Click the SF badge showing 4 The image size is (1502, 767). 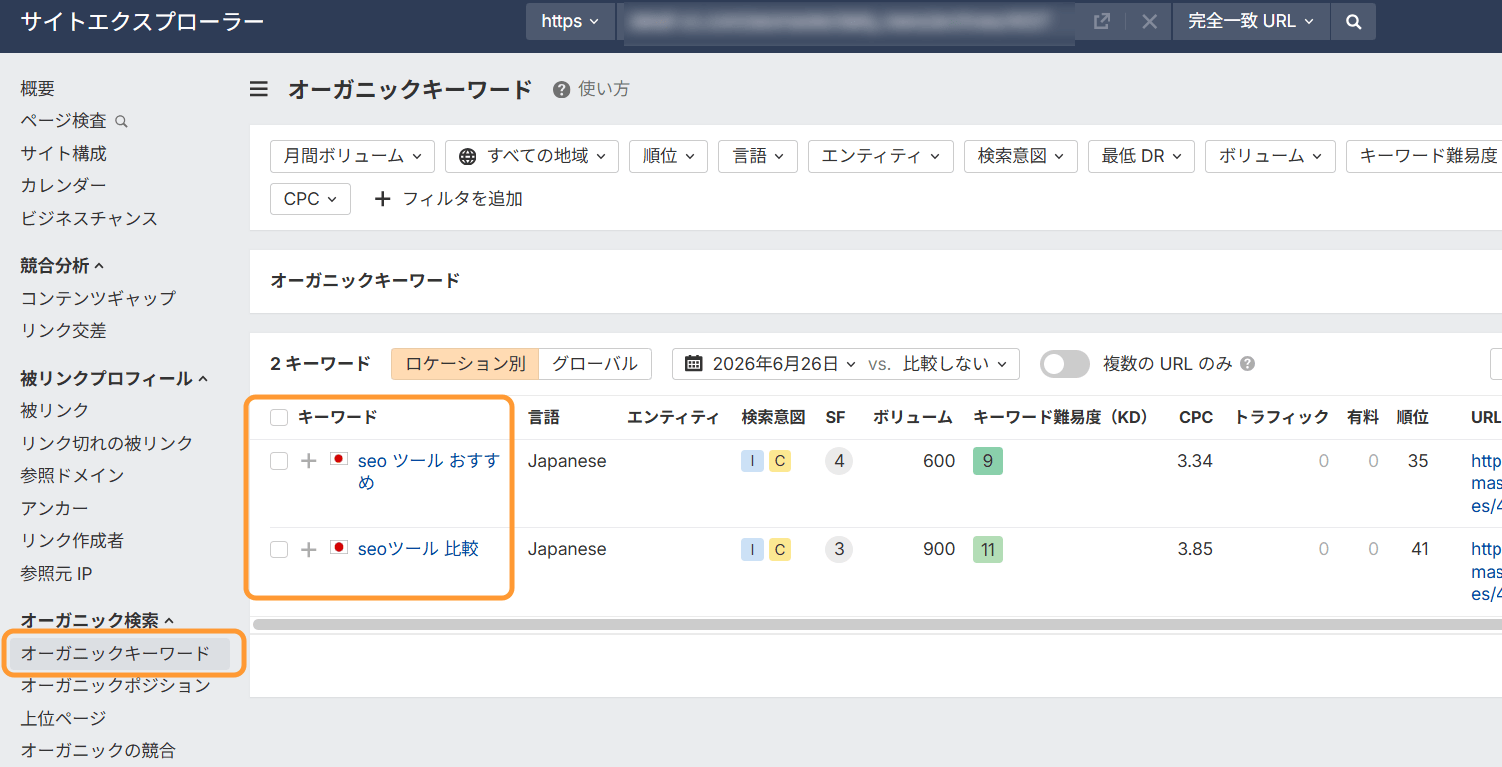(x=839, y=461)
